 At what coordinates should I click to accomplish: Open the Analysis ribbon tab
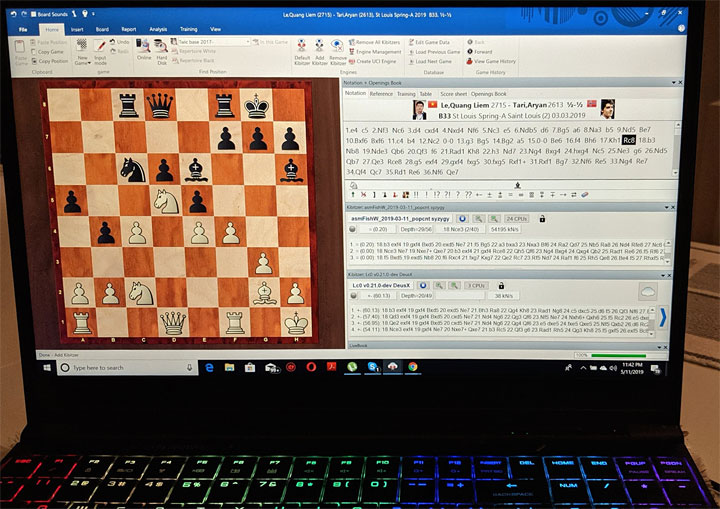tap(158, 30)
